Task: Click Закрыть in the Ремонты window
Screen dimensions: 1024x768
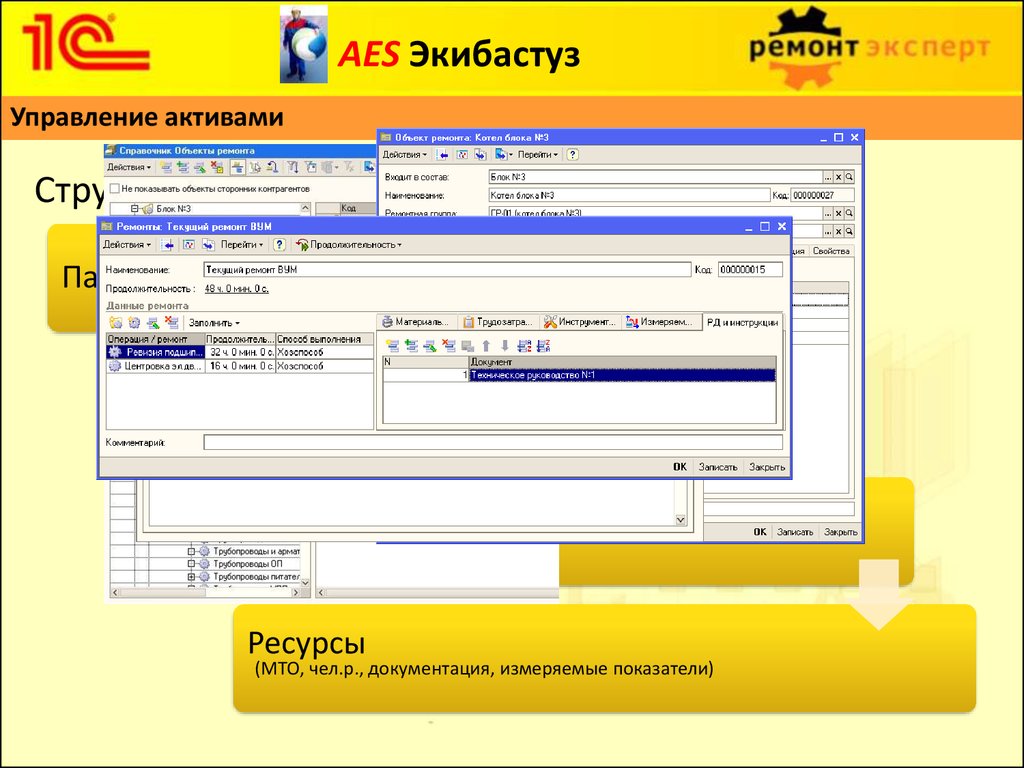Action: point(767,467)
